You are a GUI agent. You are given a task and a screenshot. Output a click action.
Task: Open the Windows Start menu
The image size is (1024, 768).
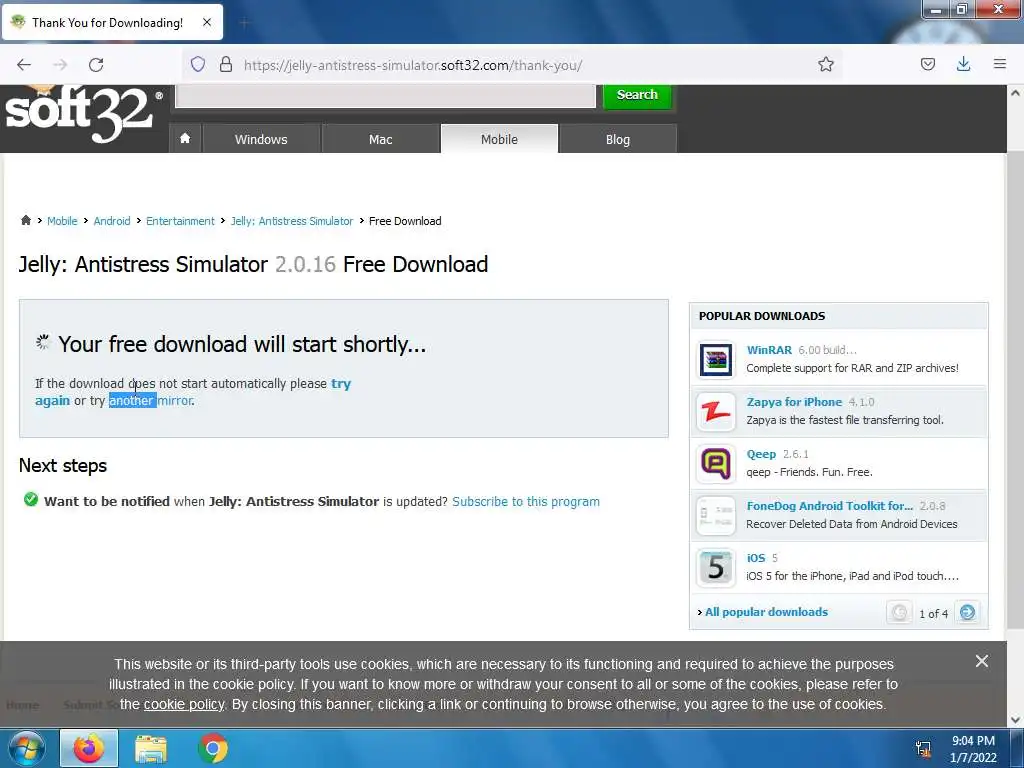tap(26, 748)
